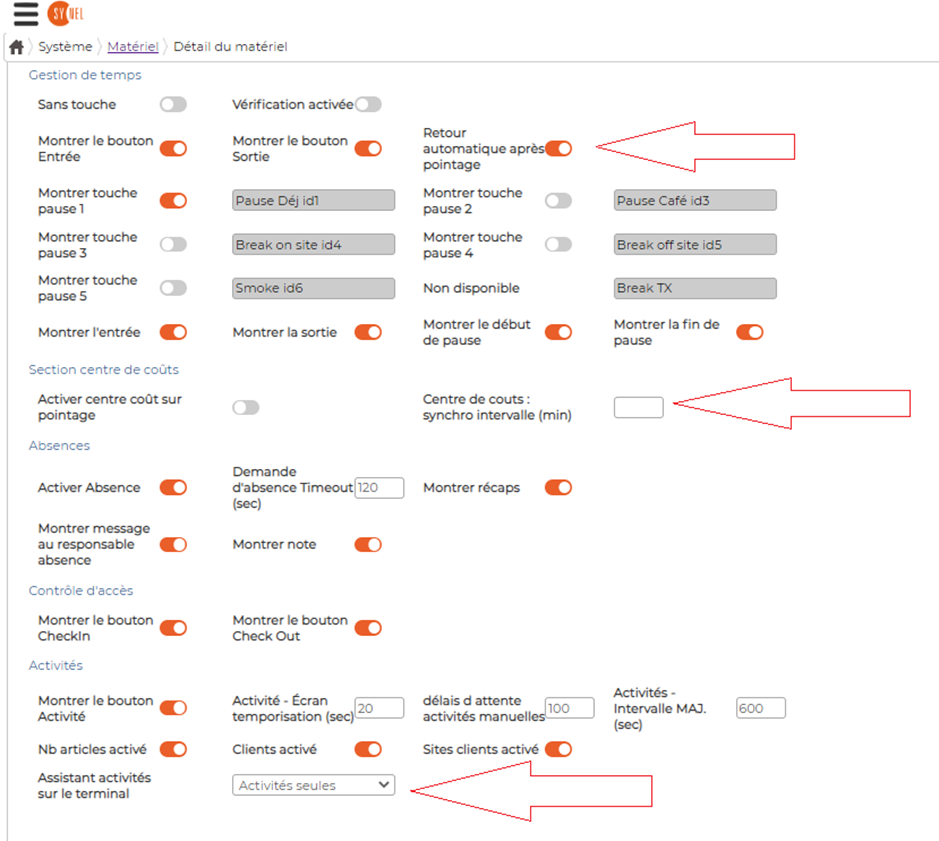Open the Matériel breadcrumb link

point(133,47)
